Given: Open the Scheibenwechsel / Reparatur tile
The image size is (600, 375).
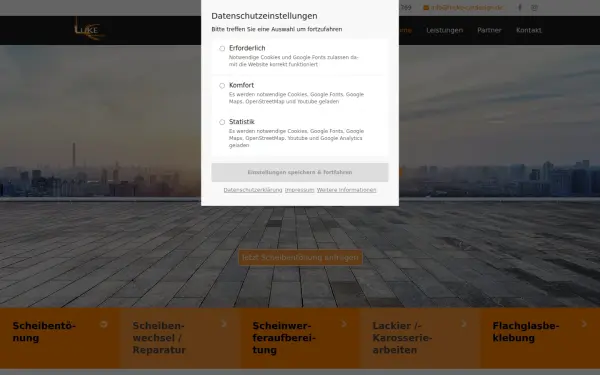Looking at the screenshot, I should [180, 338].
